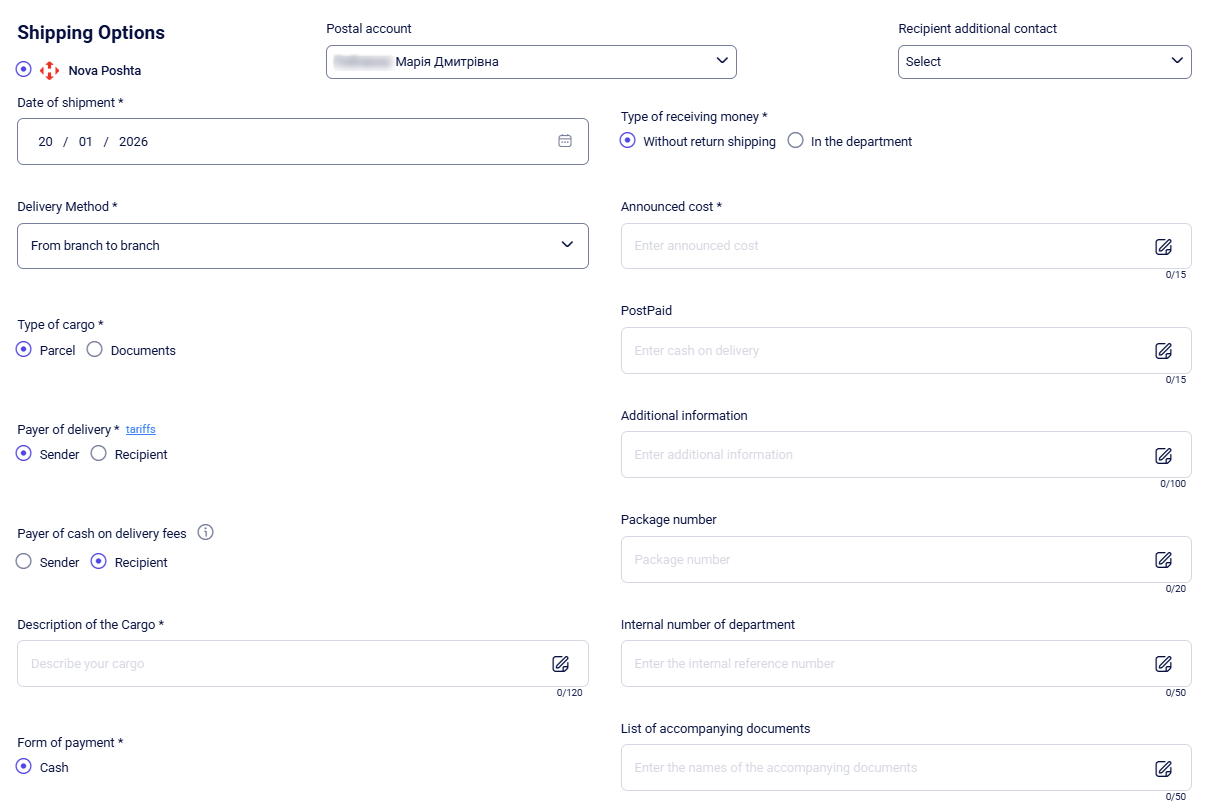
Task: Select the Nova Poshta shipping option
Action: 24,70
